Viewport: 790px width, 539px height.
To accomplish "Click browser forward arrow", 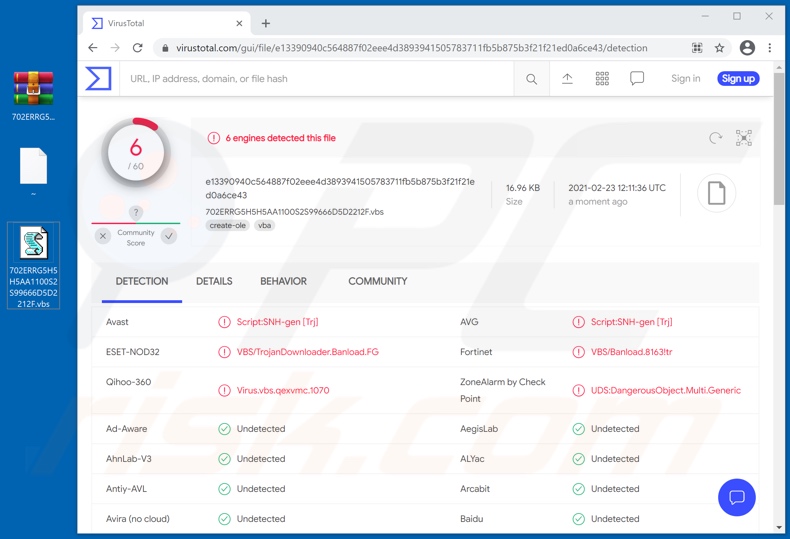I will point(115,48).
